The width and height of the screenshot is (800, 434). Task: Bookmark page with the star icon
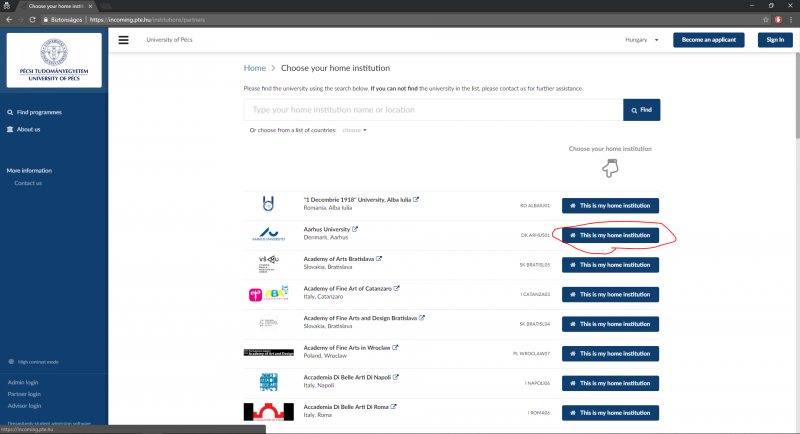765,19
